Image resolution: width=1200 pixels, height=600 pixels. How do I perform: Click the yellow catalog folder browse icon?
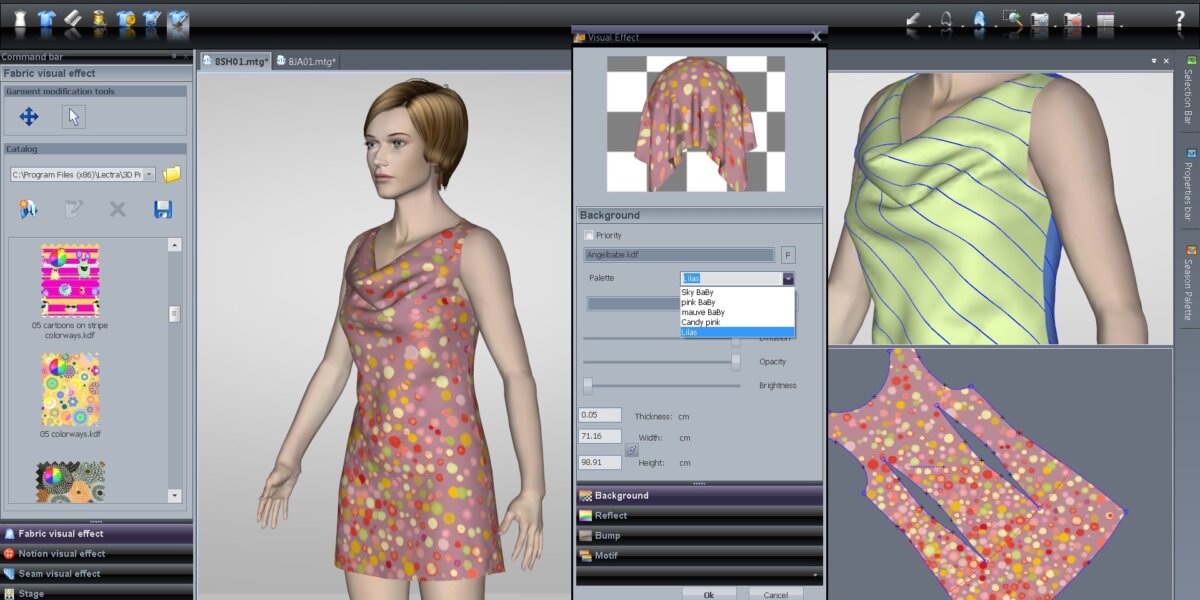click(x=172, y=174)
